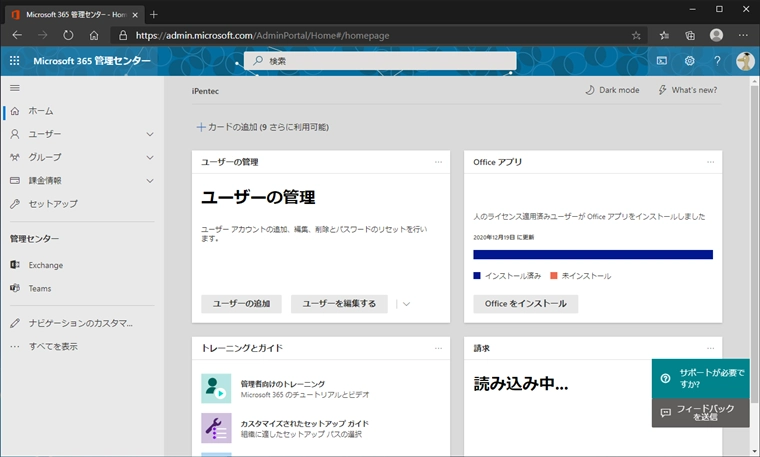760x457 pixels.
Task: Open browser profile icon
Action: (x=716, y=35)
